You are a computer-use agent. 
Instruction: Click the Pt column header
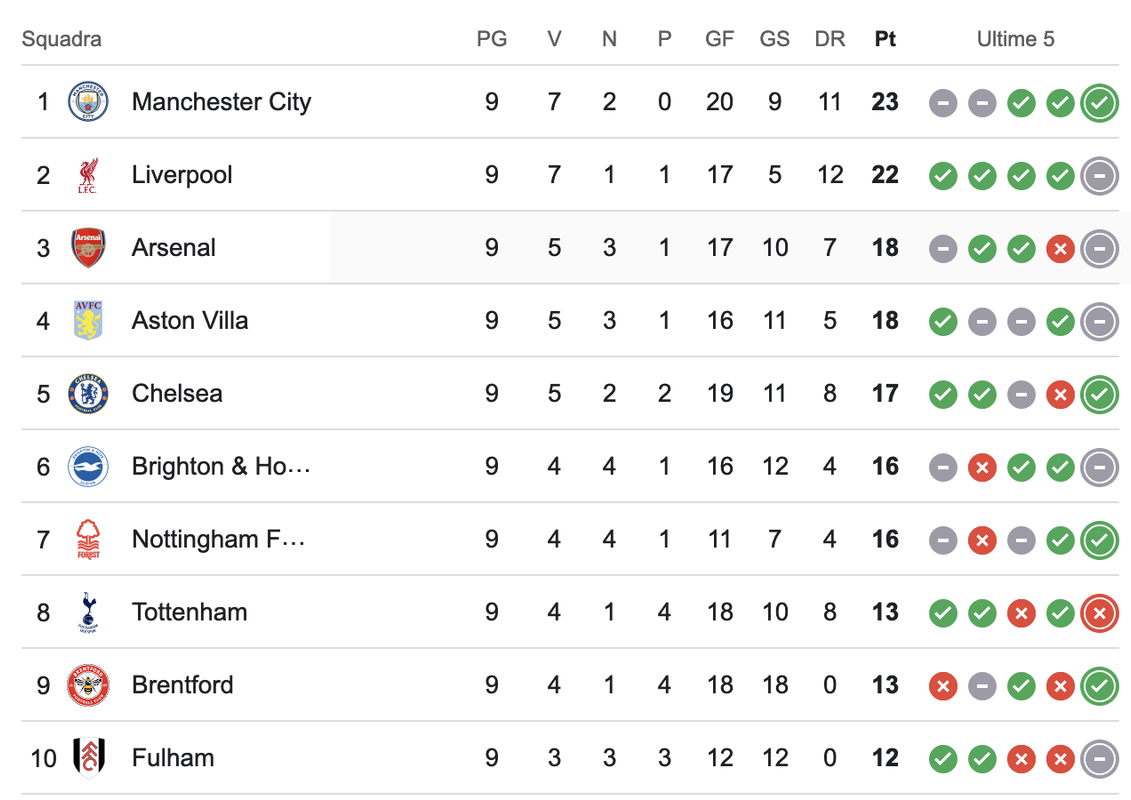click(885, 39)
